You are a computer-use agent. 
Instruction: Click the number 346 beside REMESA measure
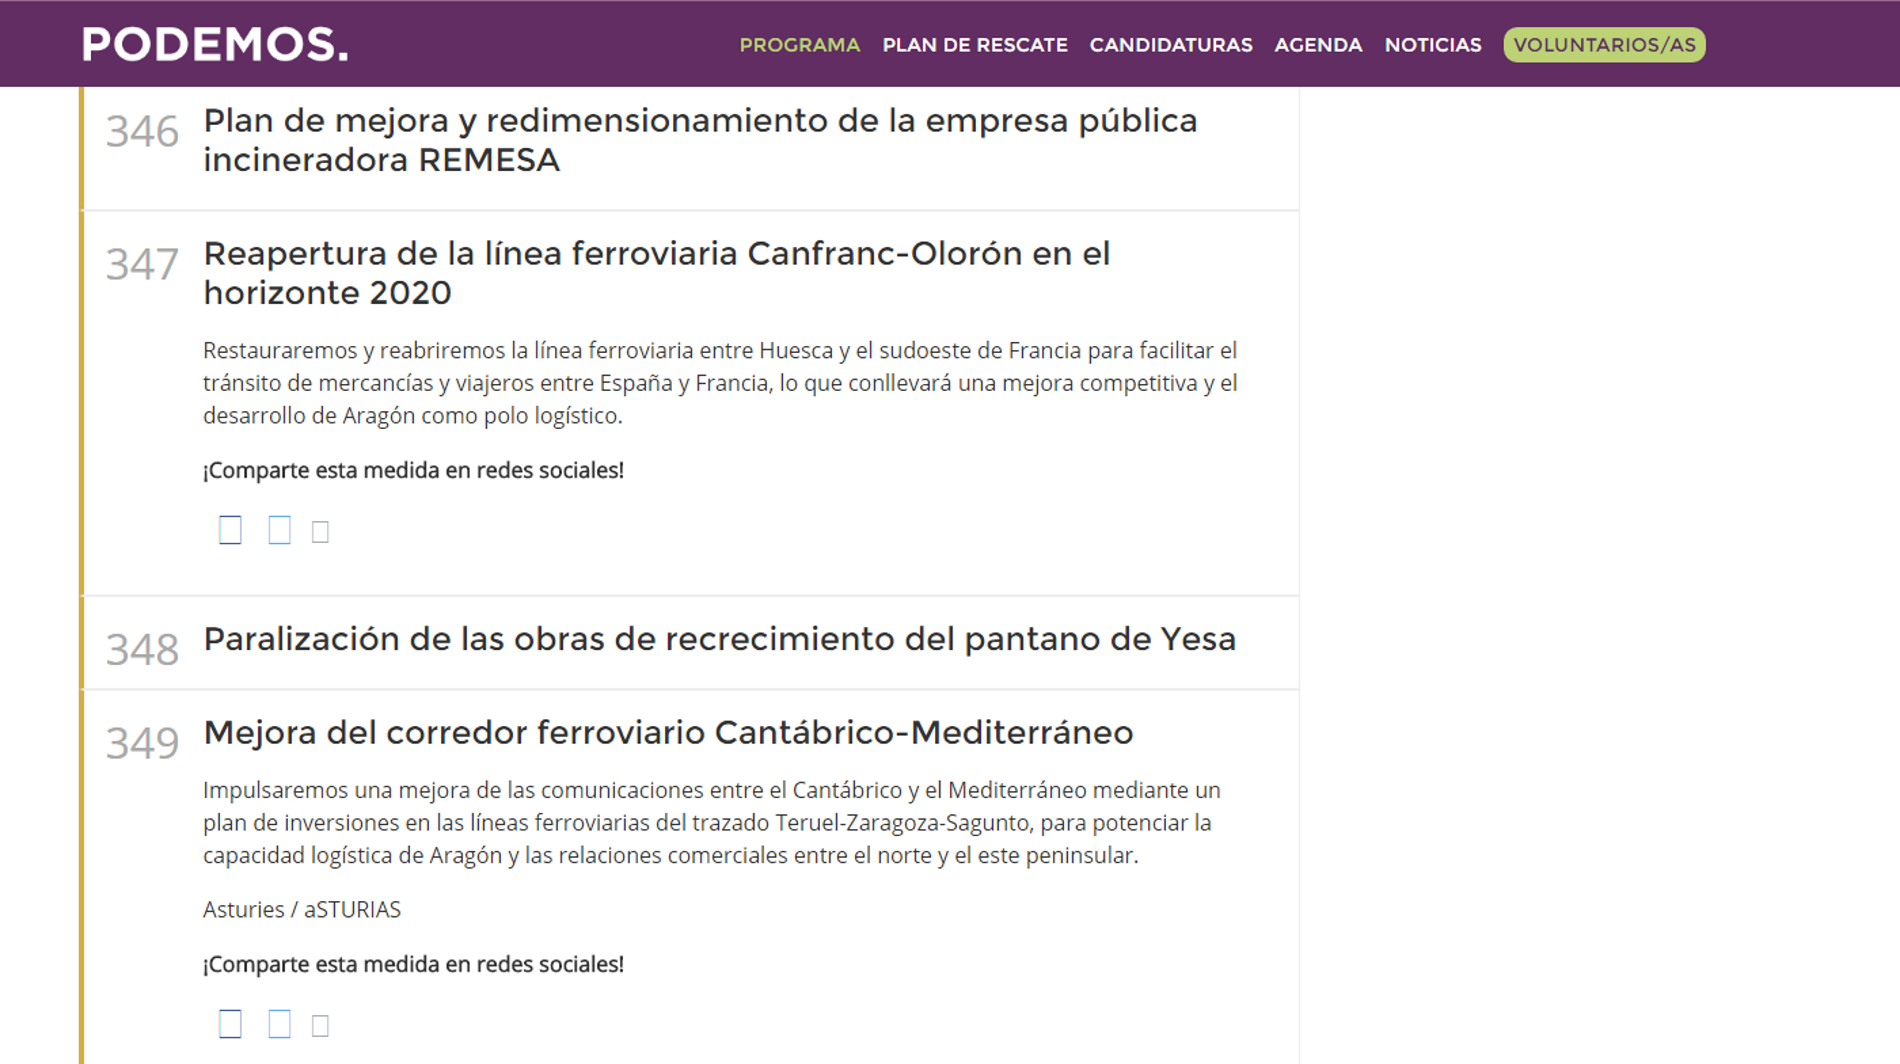click(142, 132)
